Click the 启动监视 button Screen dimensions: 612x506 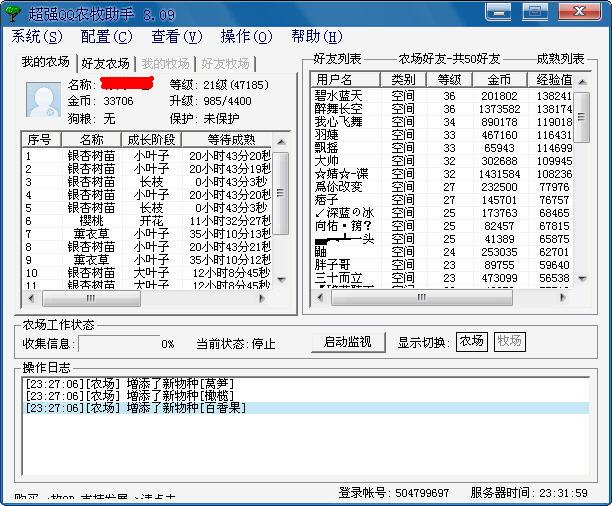tap(348, 342)
